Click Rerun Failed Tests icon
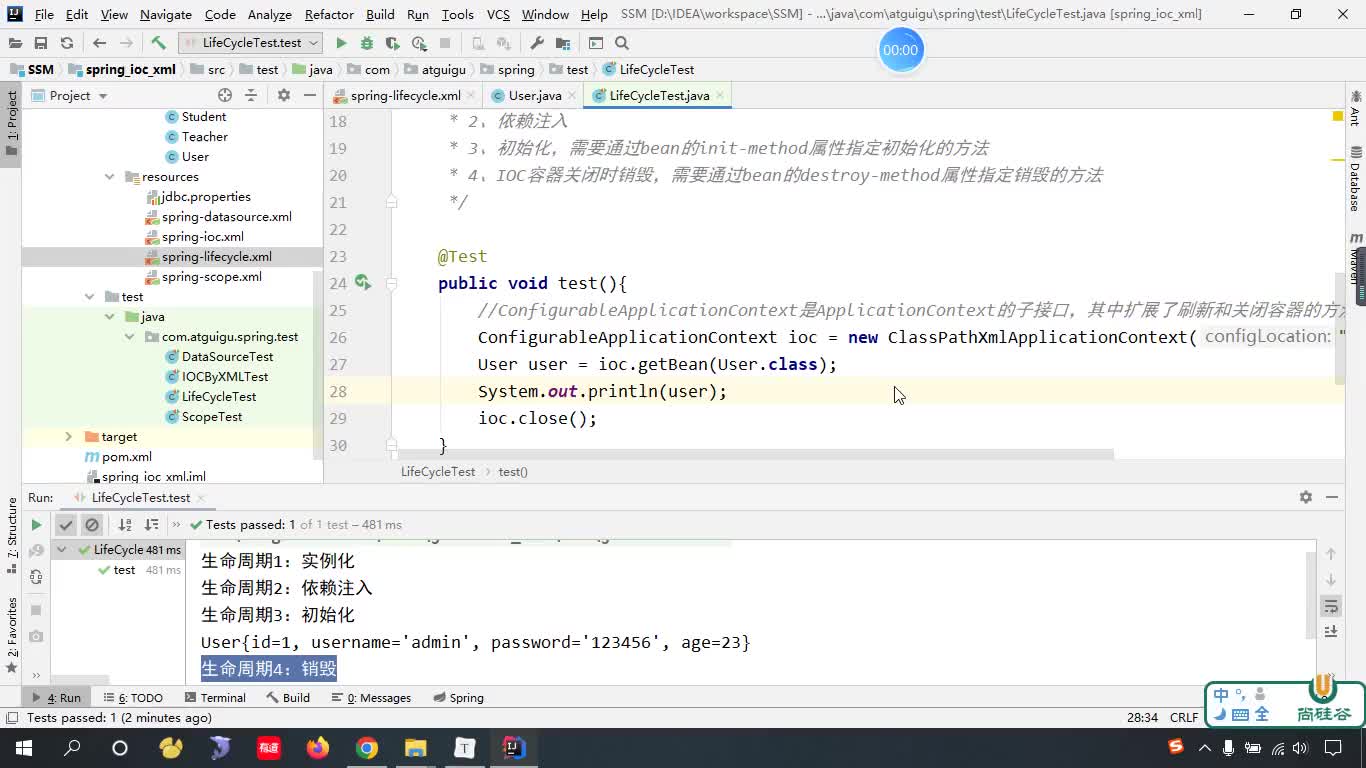 [36, 551]
